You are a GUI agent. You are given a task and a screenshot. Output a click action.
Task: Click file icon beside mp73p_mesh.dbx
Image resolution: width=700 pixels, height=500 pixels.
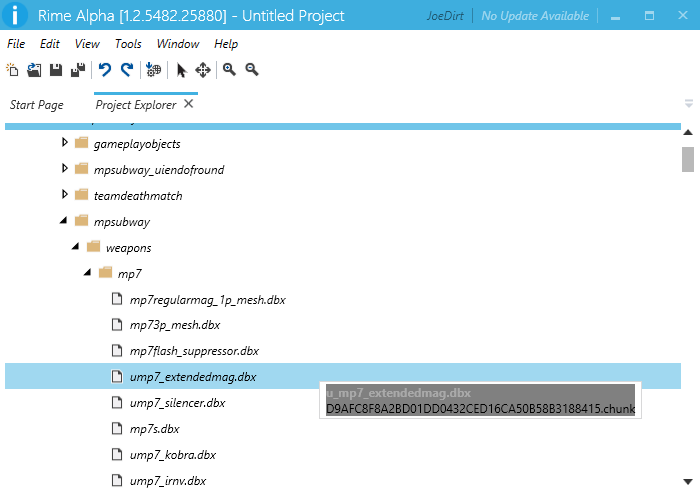coord(117,324)
